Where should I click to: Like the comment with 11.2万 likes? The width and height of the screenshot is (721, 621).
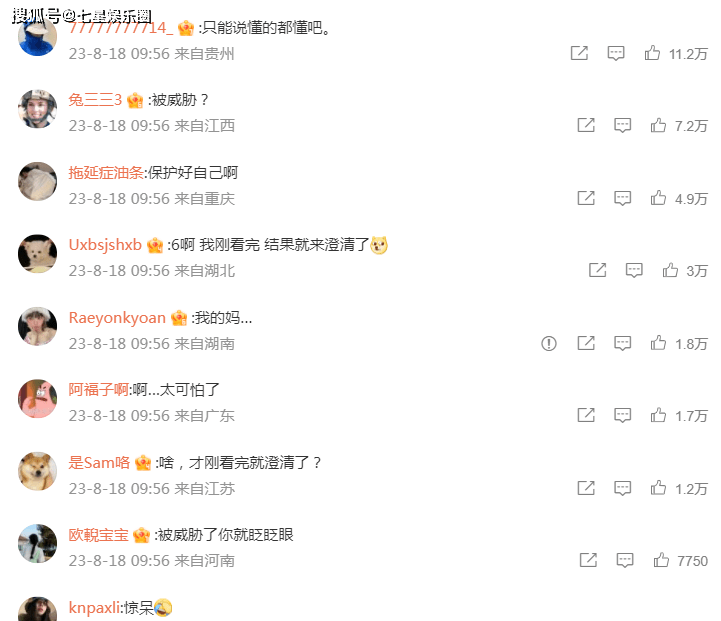pos(652,53)
